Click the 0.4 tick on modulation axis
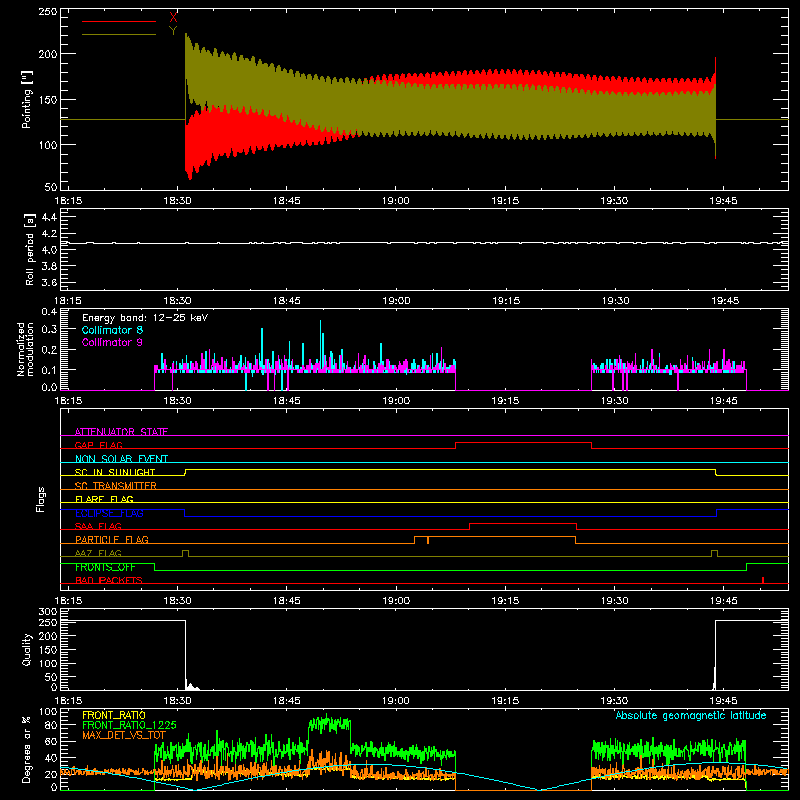The height and width of the screenshot is (800, 800). click(x=49, y=312)
